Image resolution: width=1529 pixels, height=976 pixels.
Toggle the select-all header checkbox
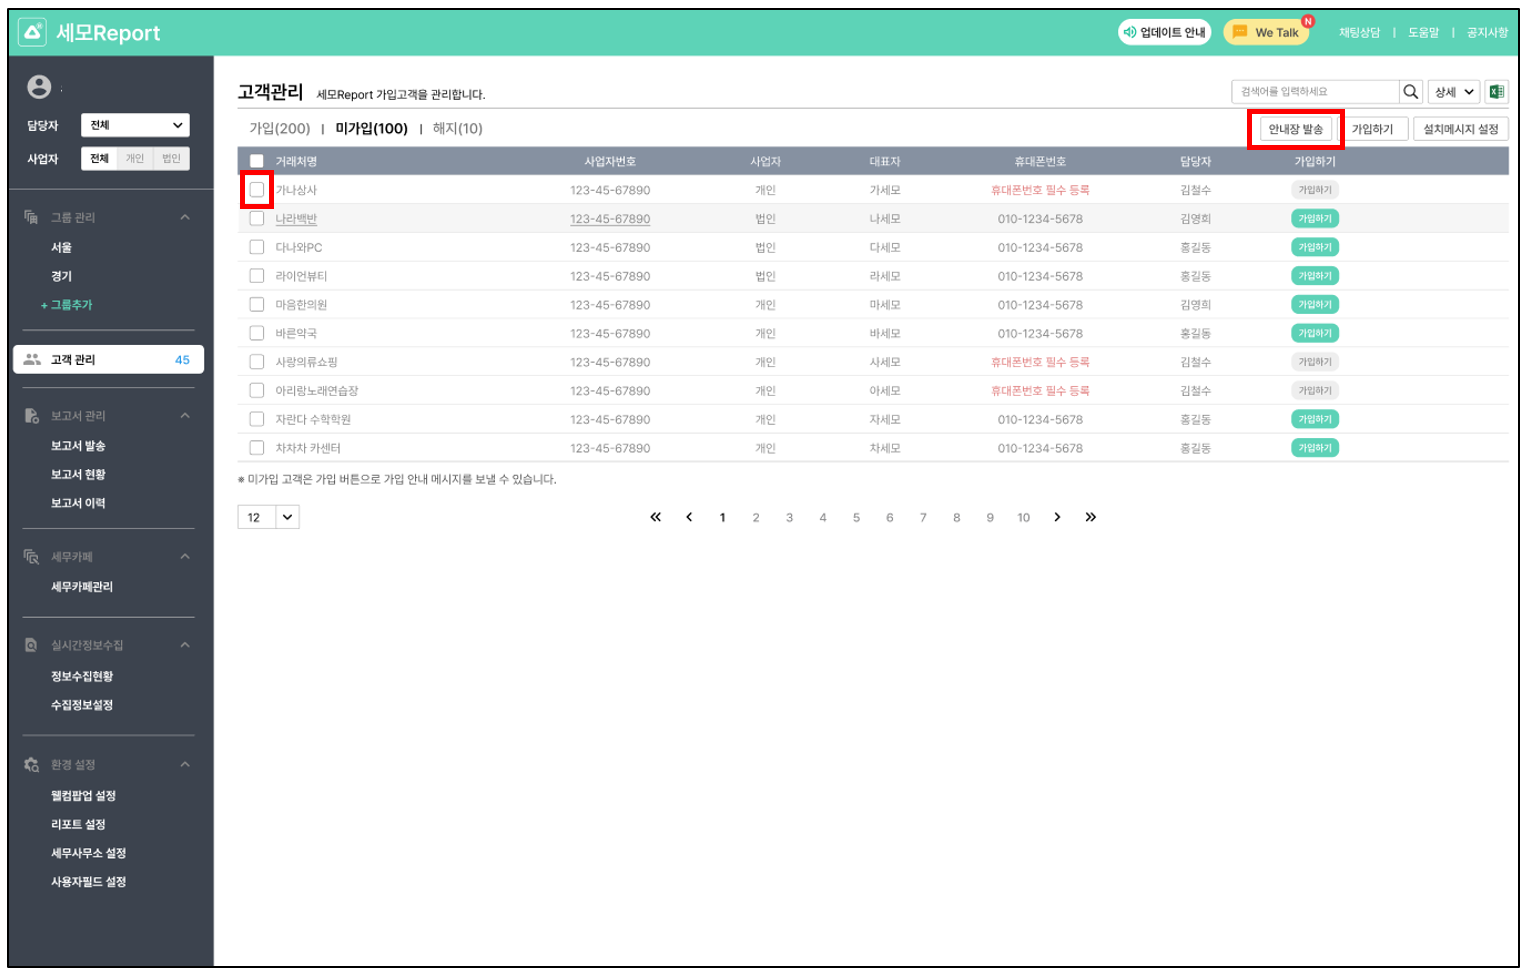(257, 161)
